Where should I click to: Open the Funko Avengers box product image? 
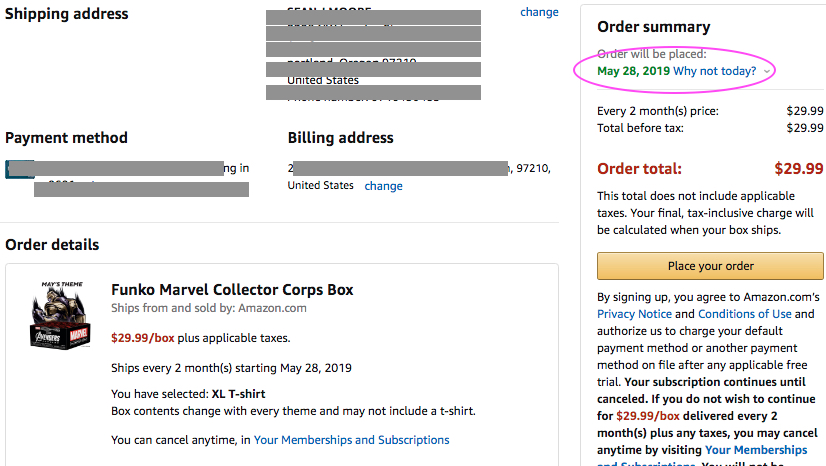pos(61,315)
